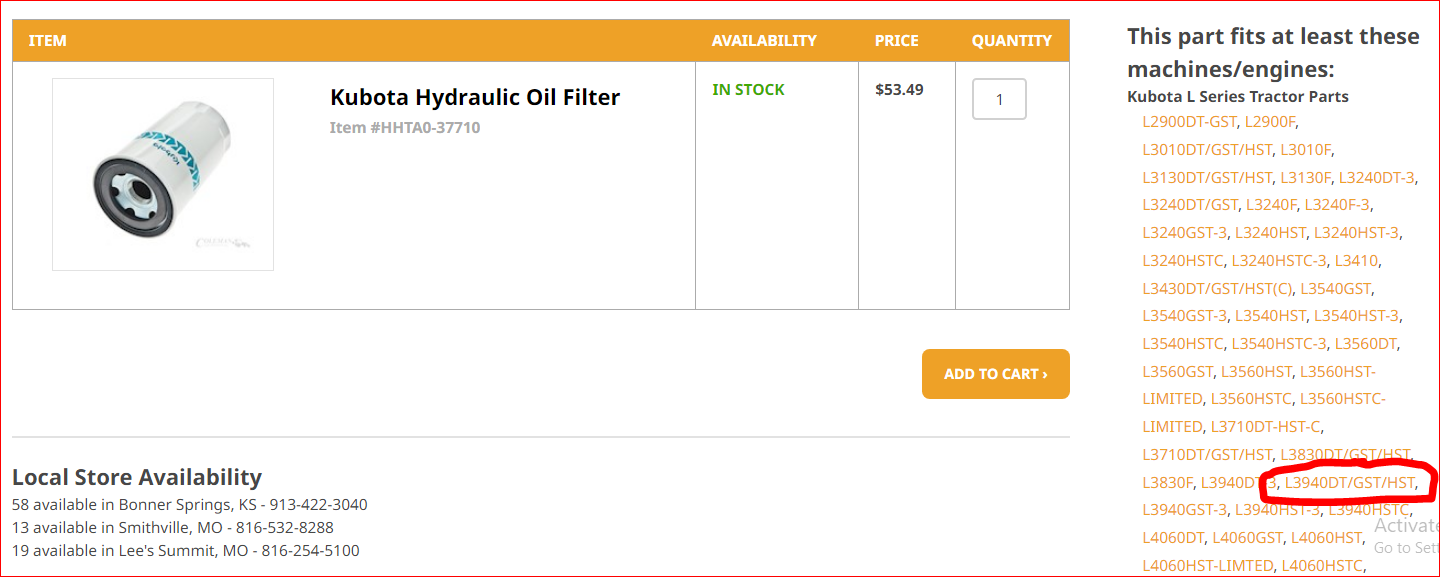Open the L3560DT tractor link

click(x=1365, y=344)
